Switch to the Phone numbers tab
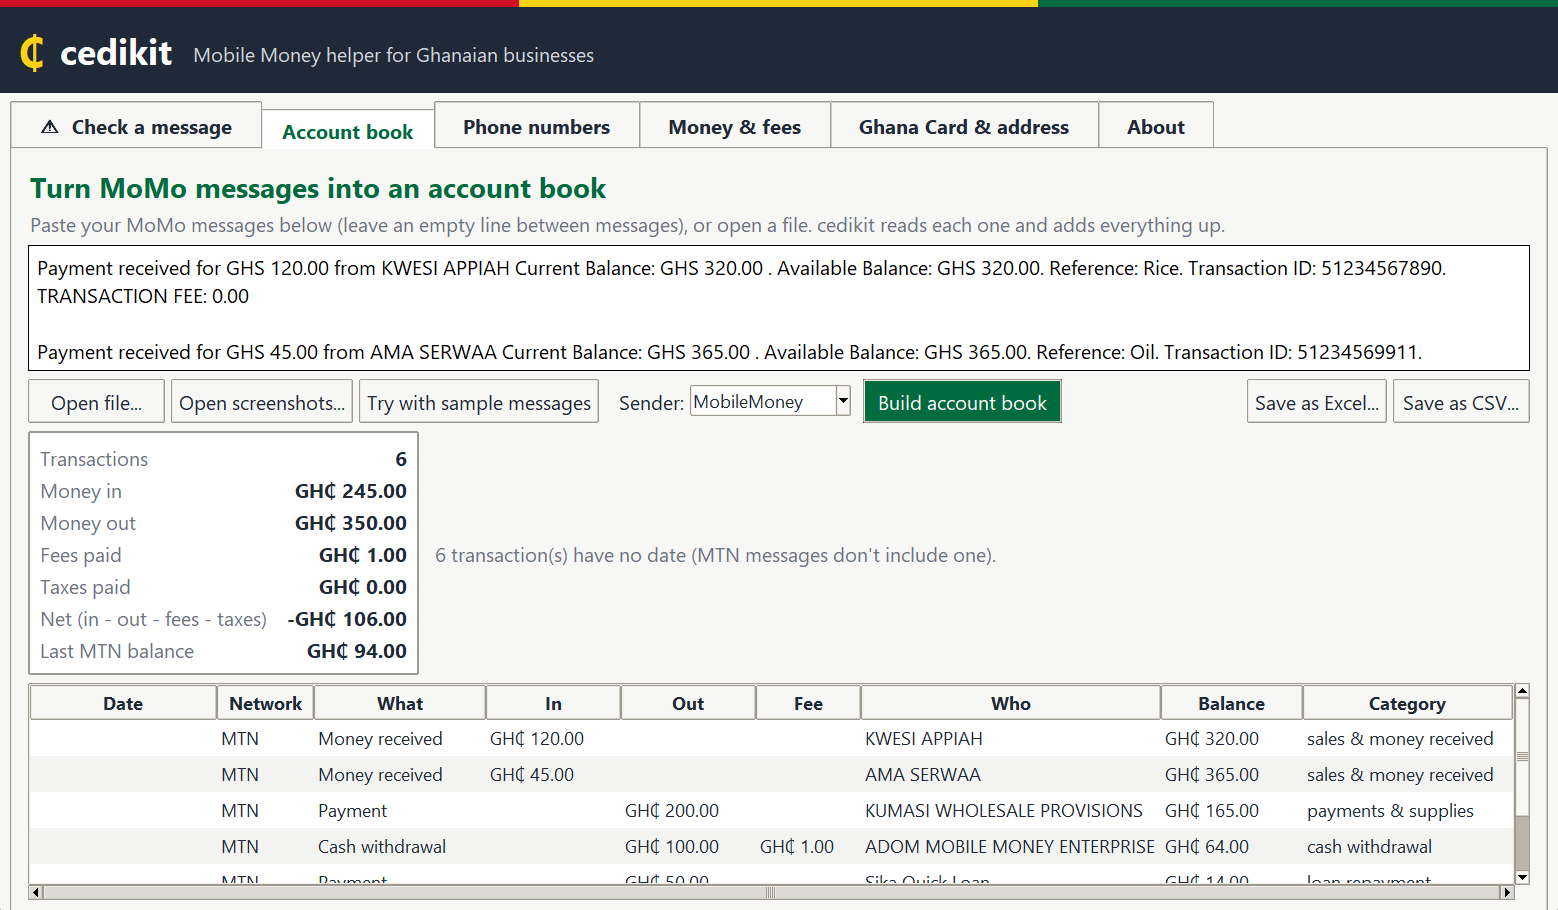This screenshot has height=910, width=1558. coord(536,126)
